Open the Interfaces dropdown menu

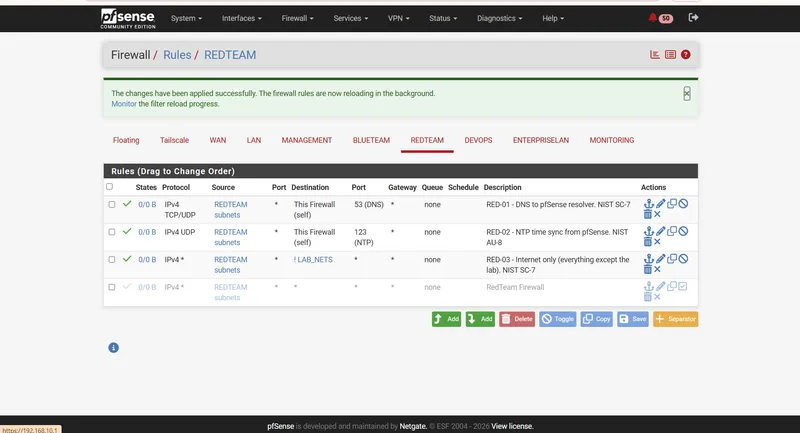click(x=241, y=18)
